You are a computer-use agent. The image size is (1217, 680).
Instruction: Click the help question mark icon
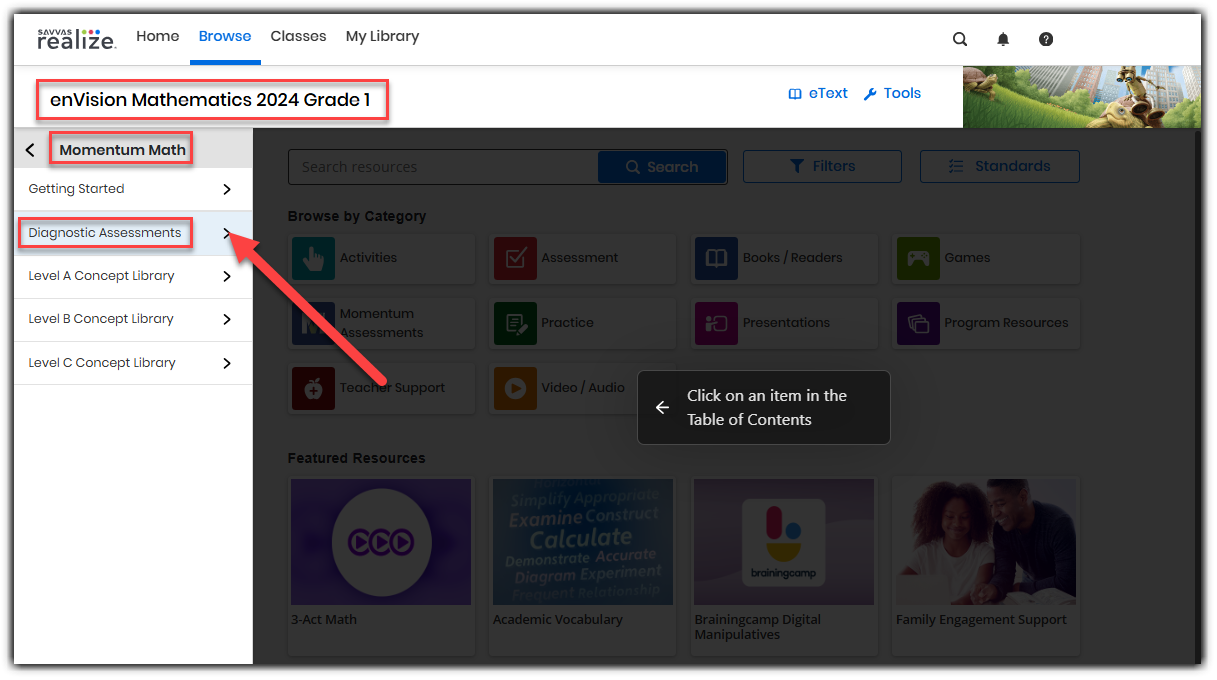coord(1046,39)
